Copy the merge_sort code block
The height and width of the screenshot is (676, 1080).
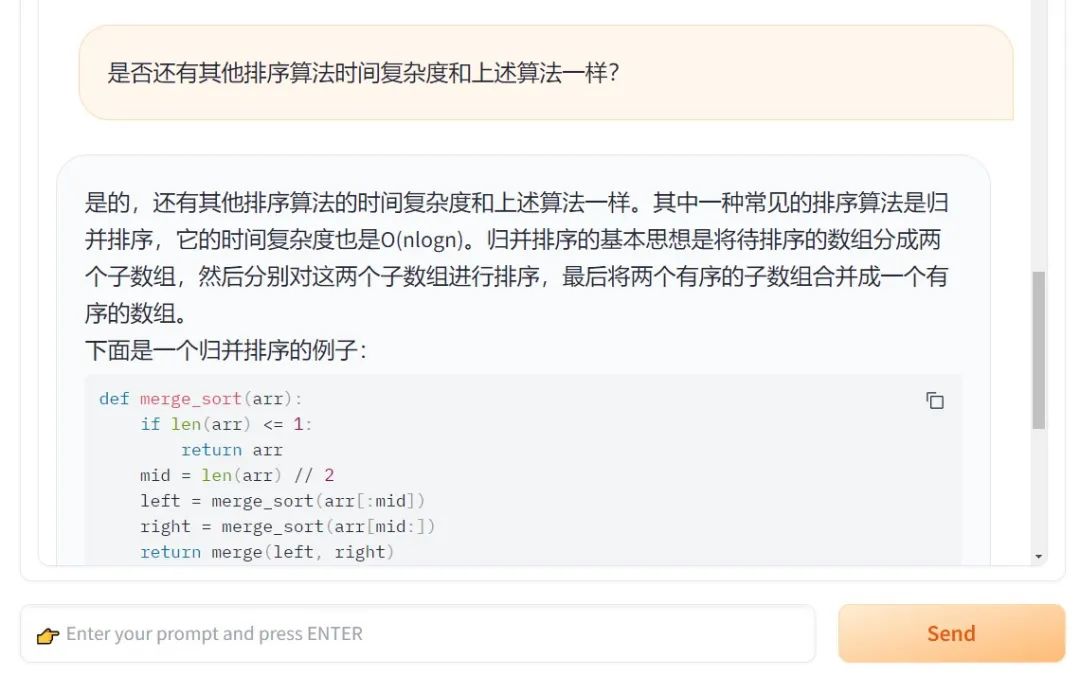coord(935,400)
